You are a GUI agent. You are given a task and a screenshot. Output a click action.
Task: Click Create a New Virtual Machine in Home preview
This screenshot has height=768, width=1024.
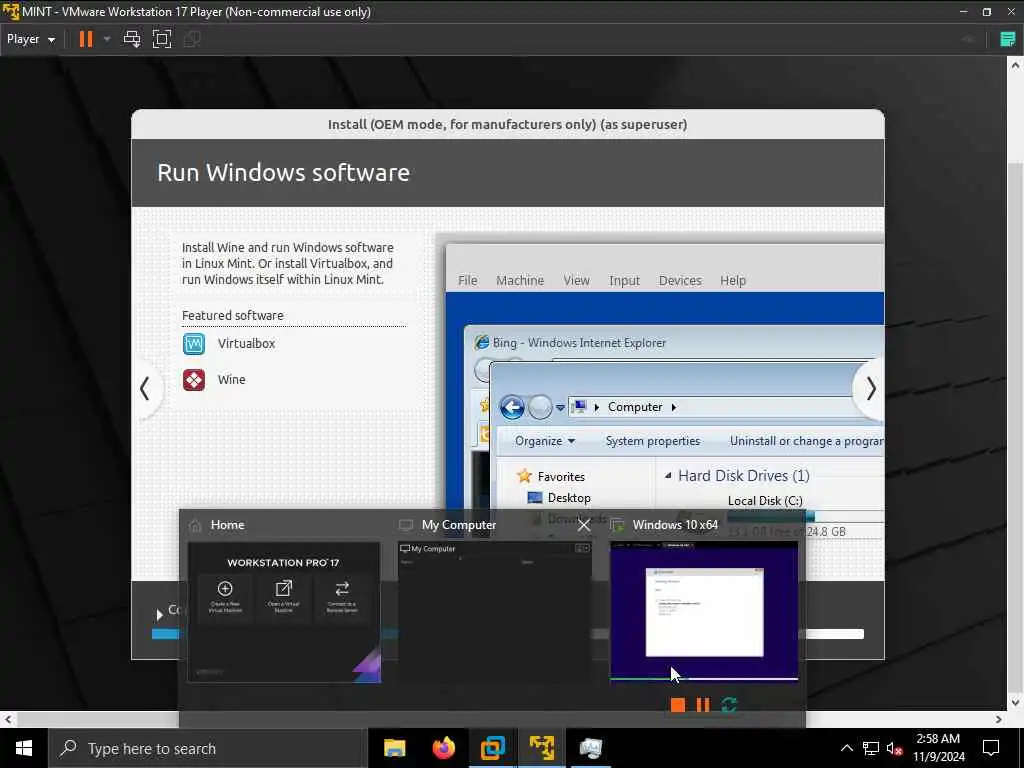225,598
